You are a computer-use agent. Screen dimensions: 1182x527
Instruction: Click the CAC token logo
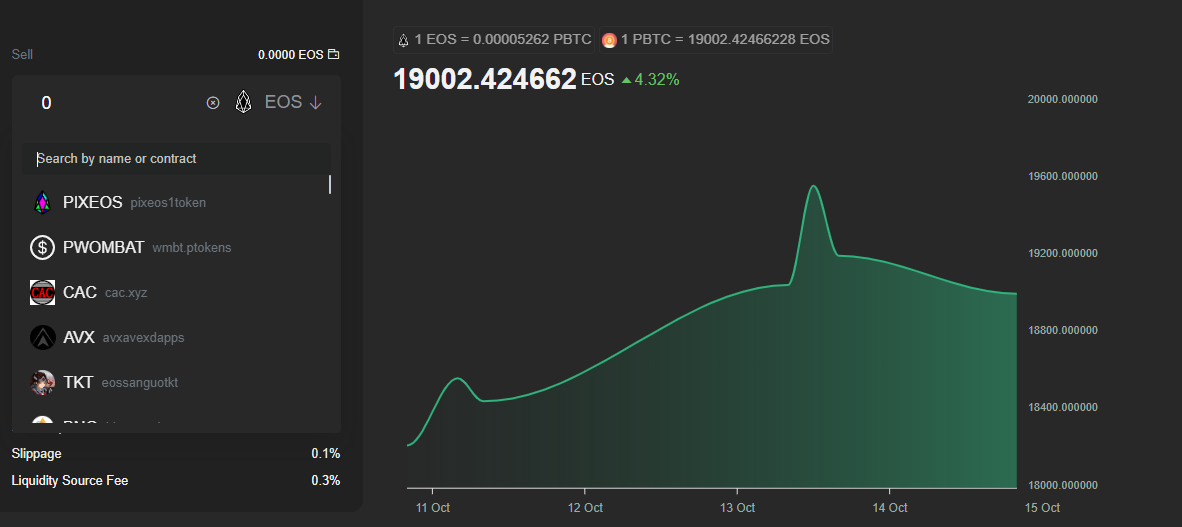coord(42,293)
